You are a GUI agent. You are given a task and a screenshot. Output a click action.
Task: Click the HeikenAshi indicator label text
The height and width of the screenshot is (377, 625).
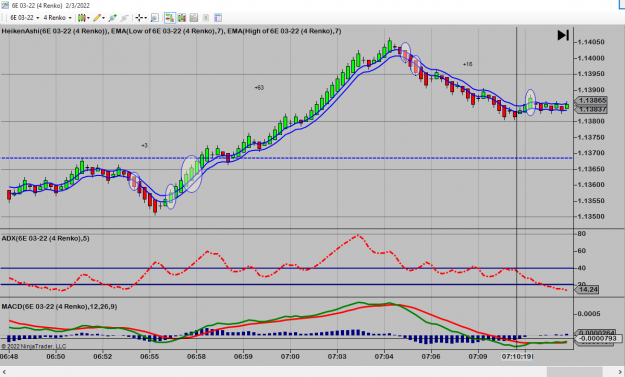point(55,31)
